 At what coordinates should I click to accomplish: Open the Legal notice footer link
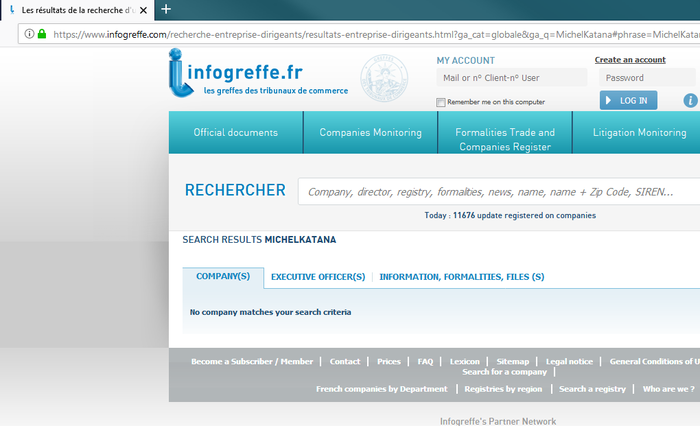coord(569,361)
